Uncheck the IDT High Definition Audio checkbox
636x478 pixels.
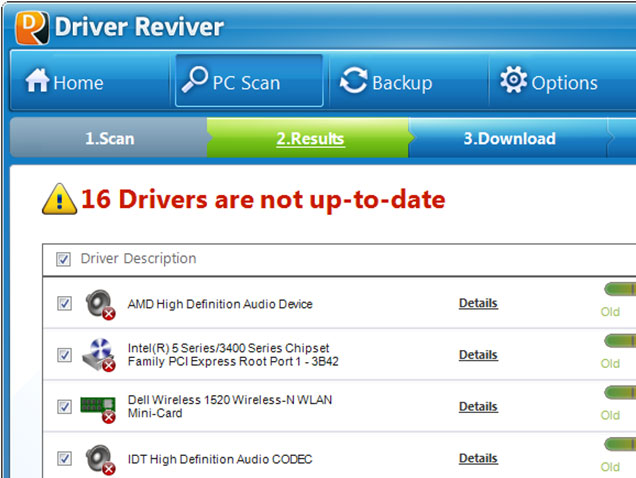(64, 459)
